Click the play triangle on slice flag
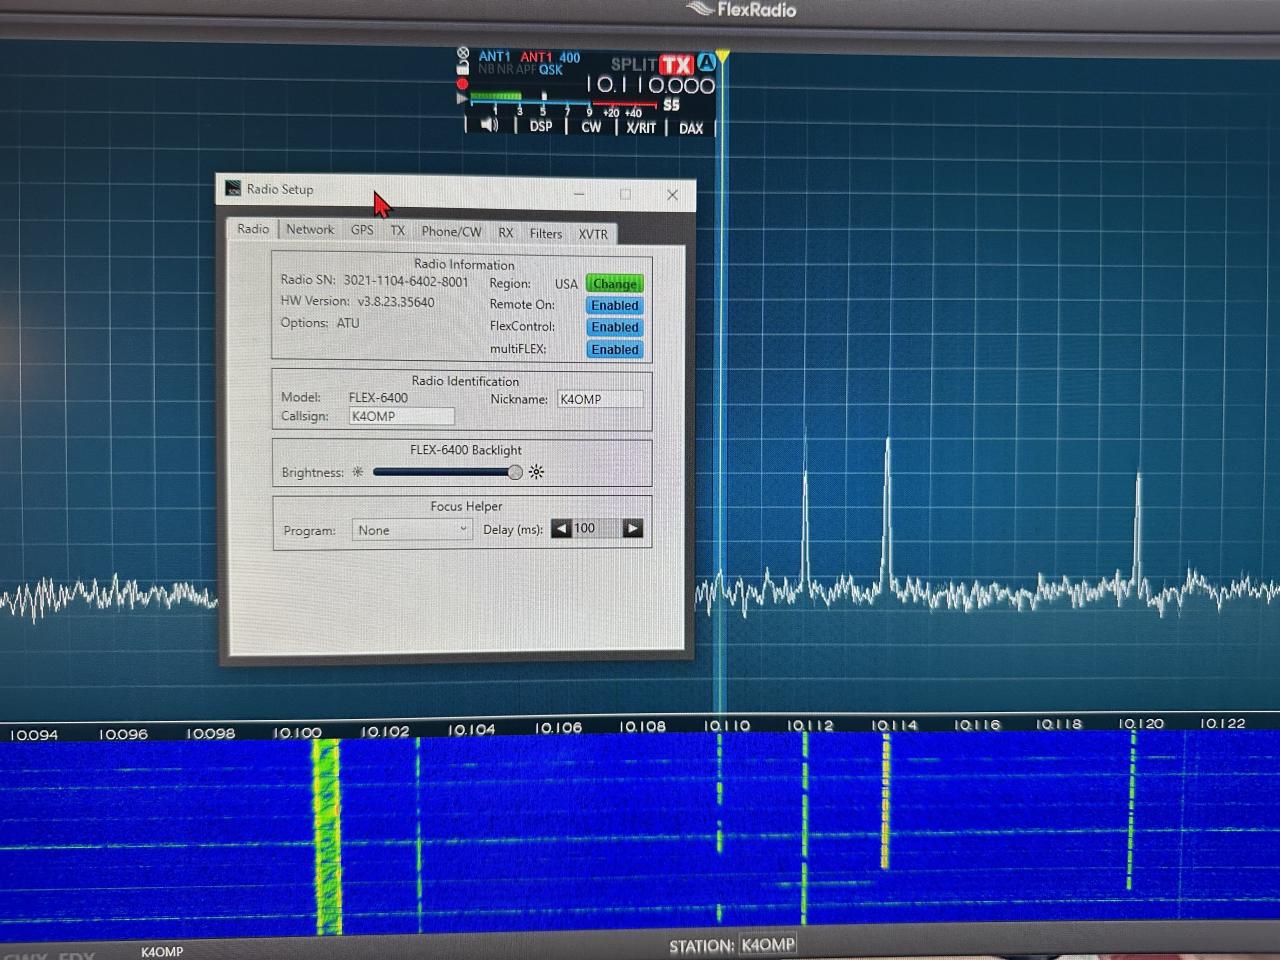1280x960 pixels. (461, 99)
